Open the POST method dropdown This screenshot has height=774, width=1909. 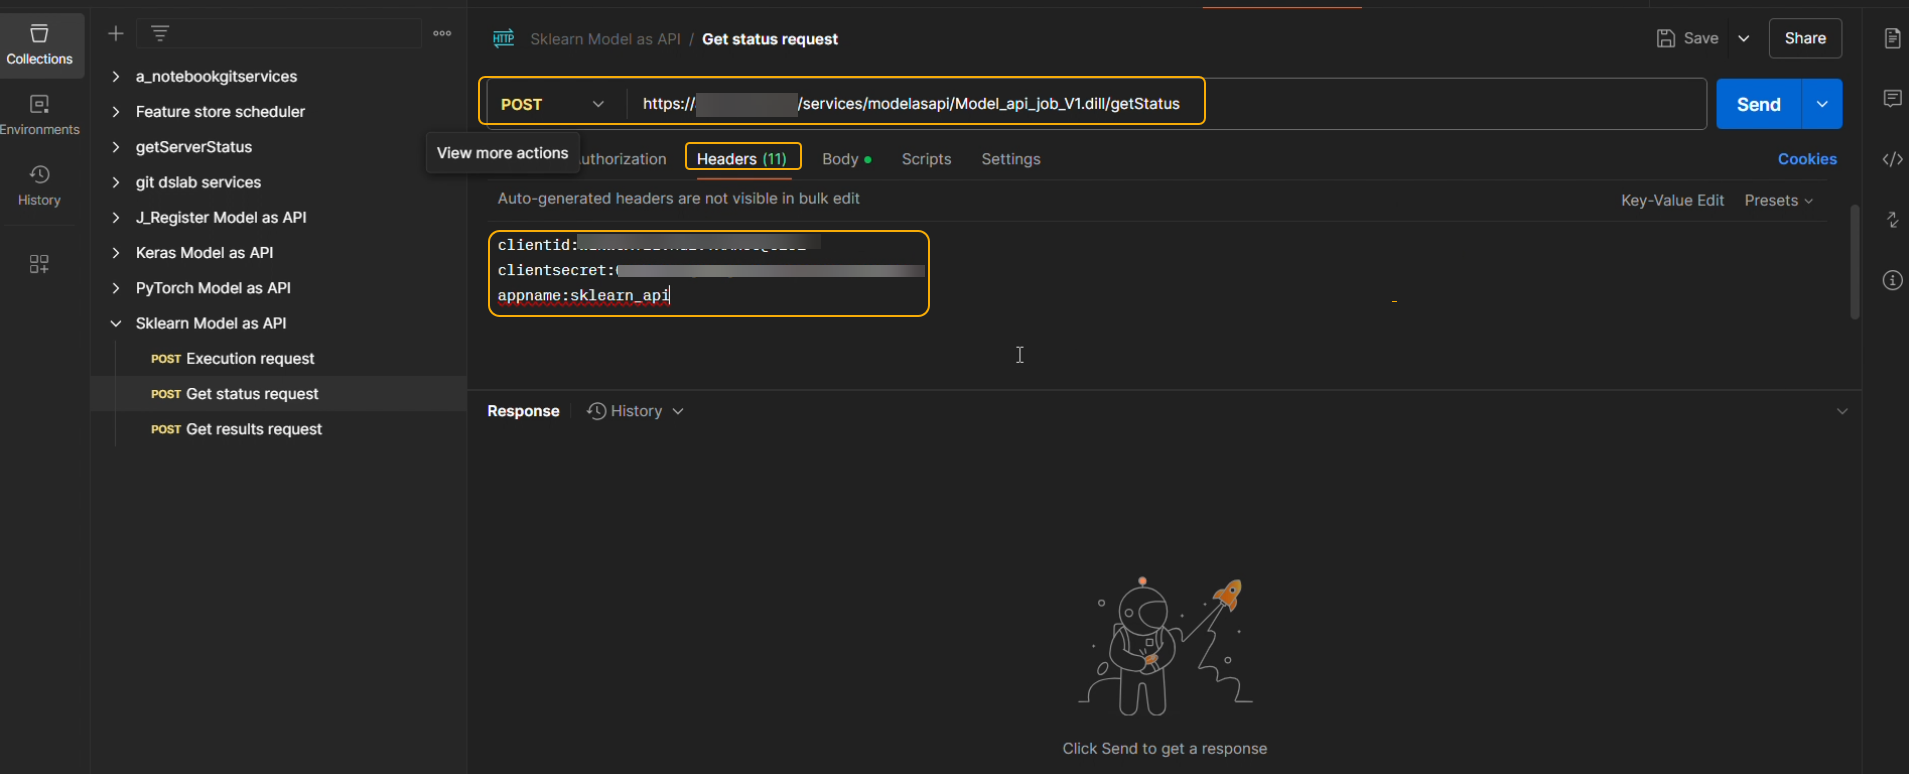(552, 104)
